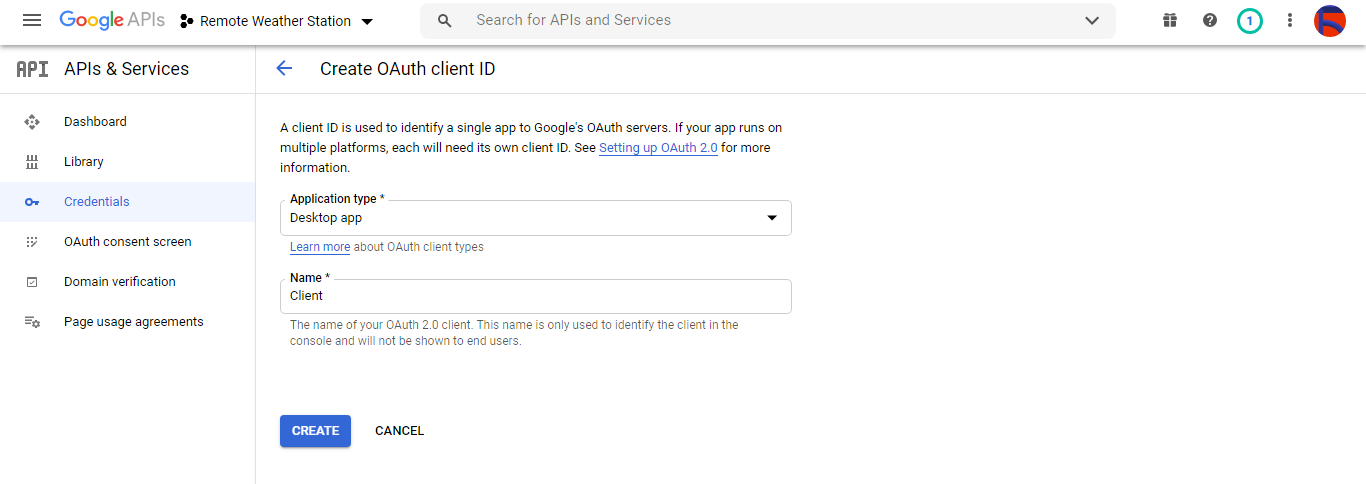Viewport: 1366px width, 484px height.
Task: Follow the Setting up OAuth 2.0 link
Action: pos(658,148)
